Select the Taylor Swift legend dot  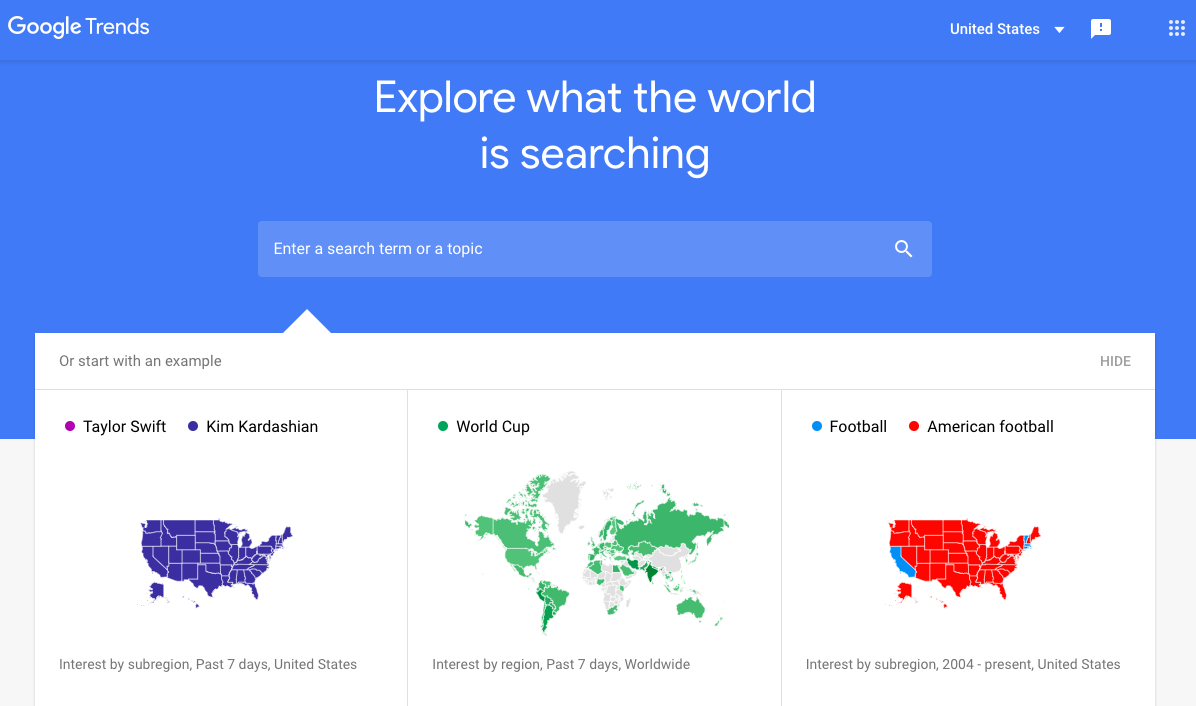point(68,426)
